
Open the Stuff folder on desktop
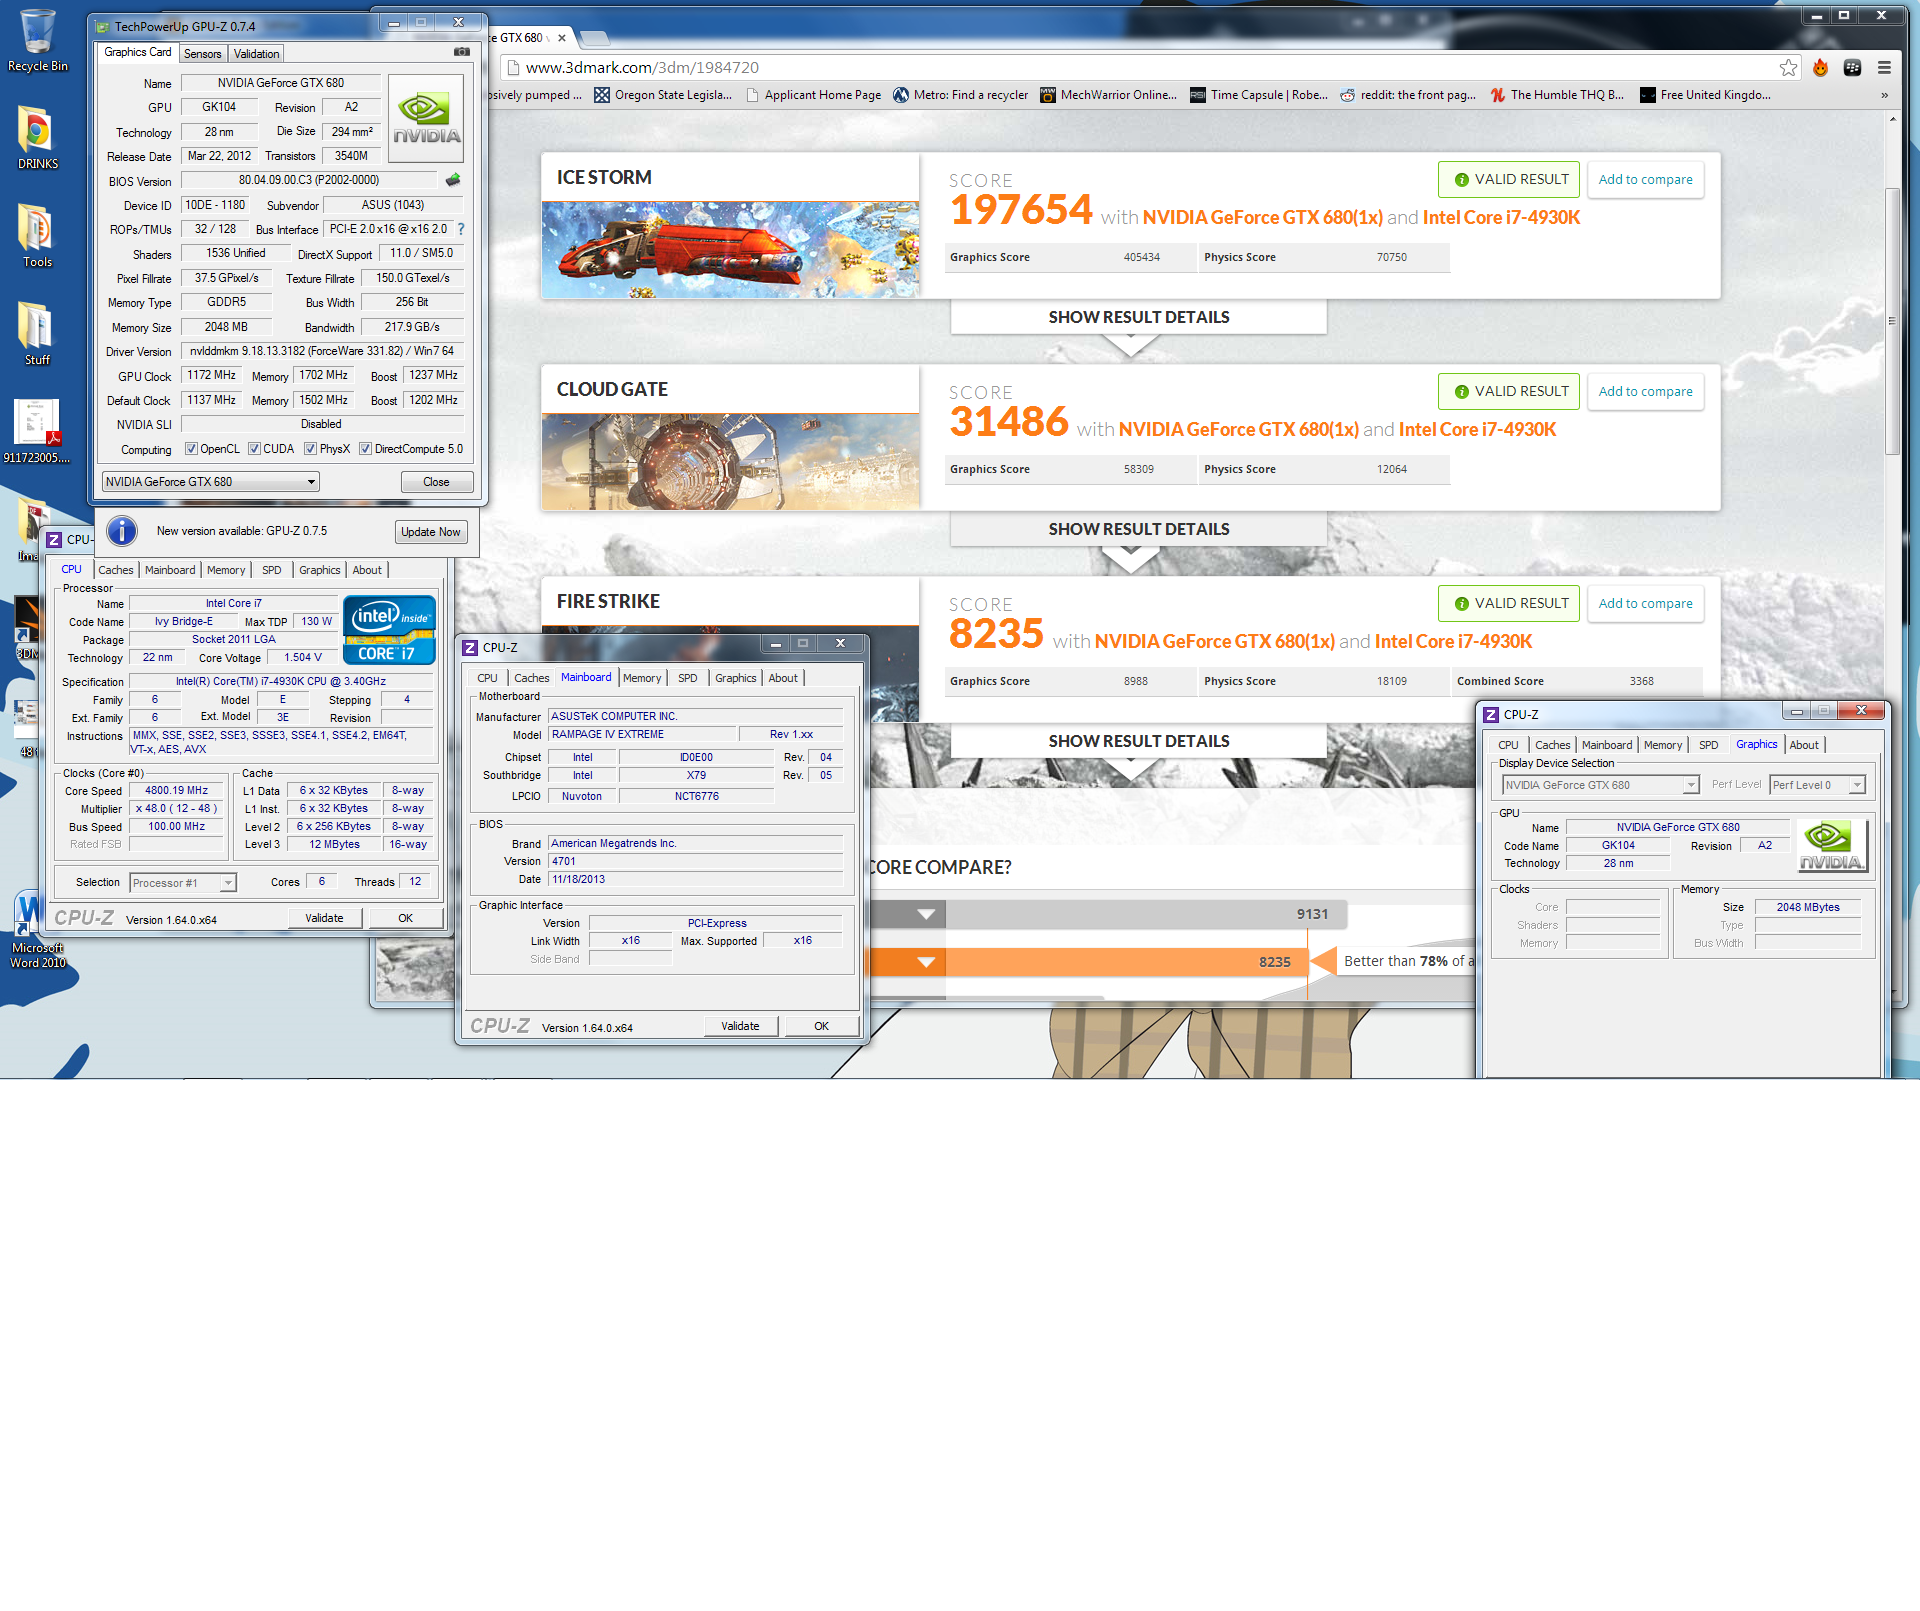point(37,333)
